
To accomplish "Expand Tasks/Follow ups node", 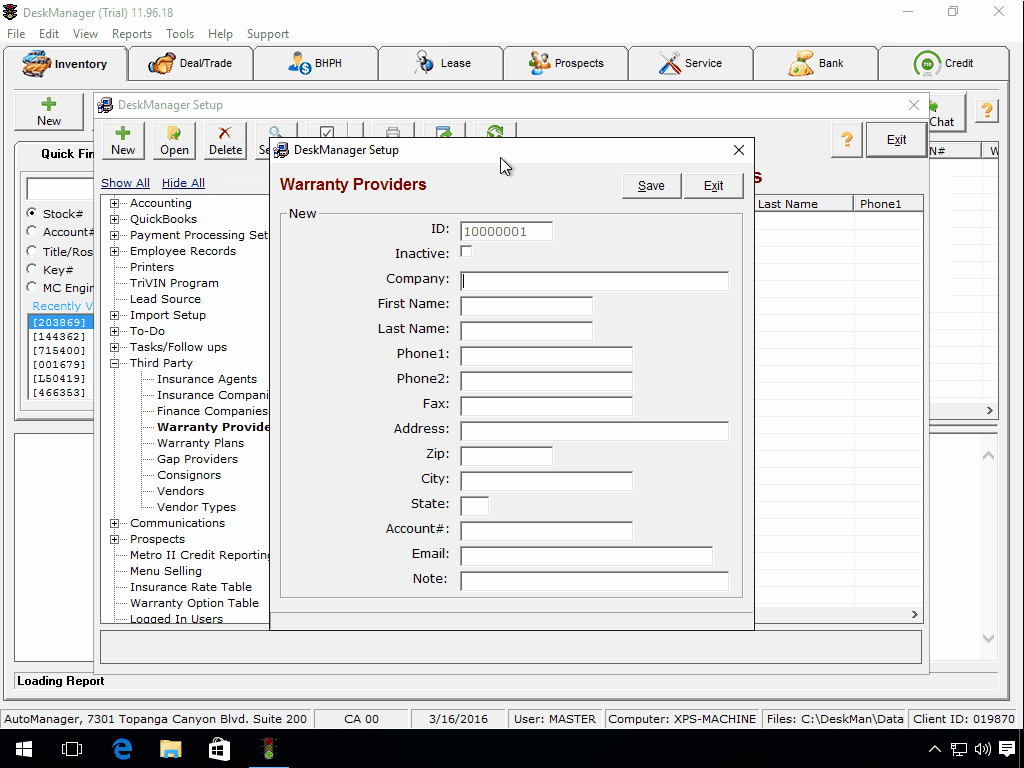I will (114, 347).
